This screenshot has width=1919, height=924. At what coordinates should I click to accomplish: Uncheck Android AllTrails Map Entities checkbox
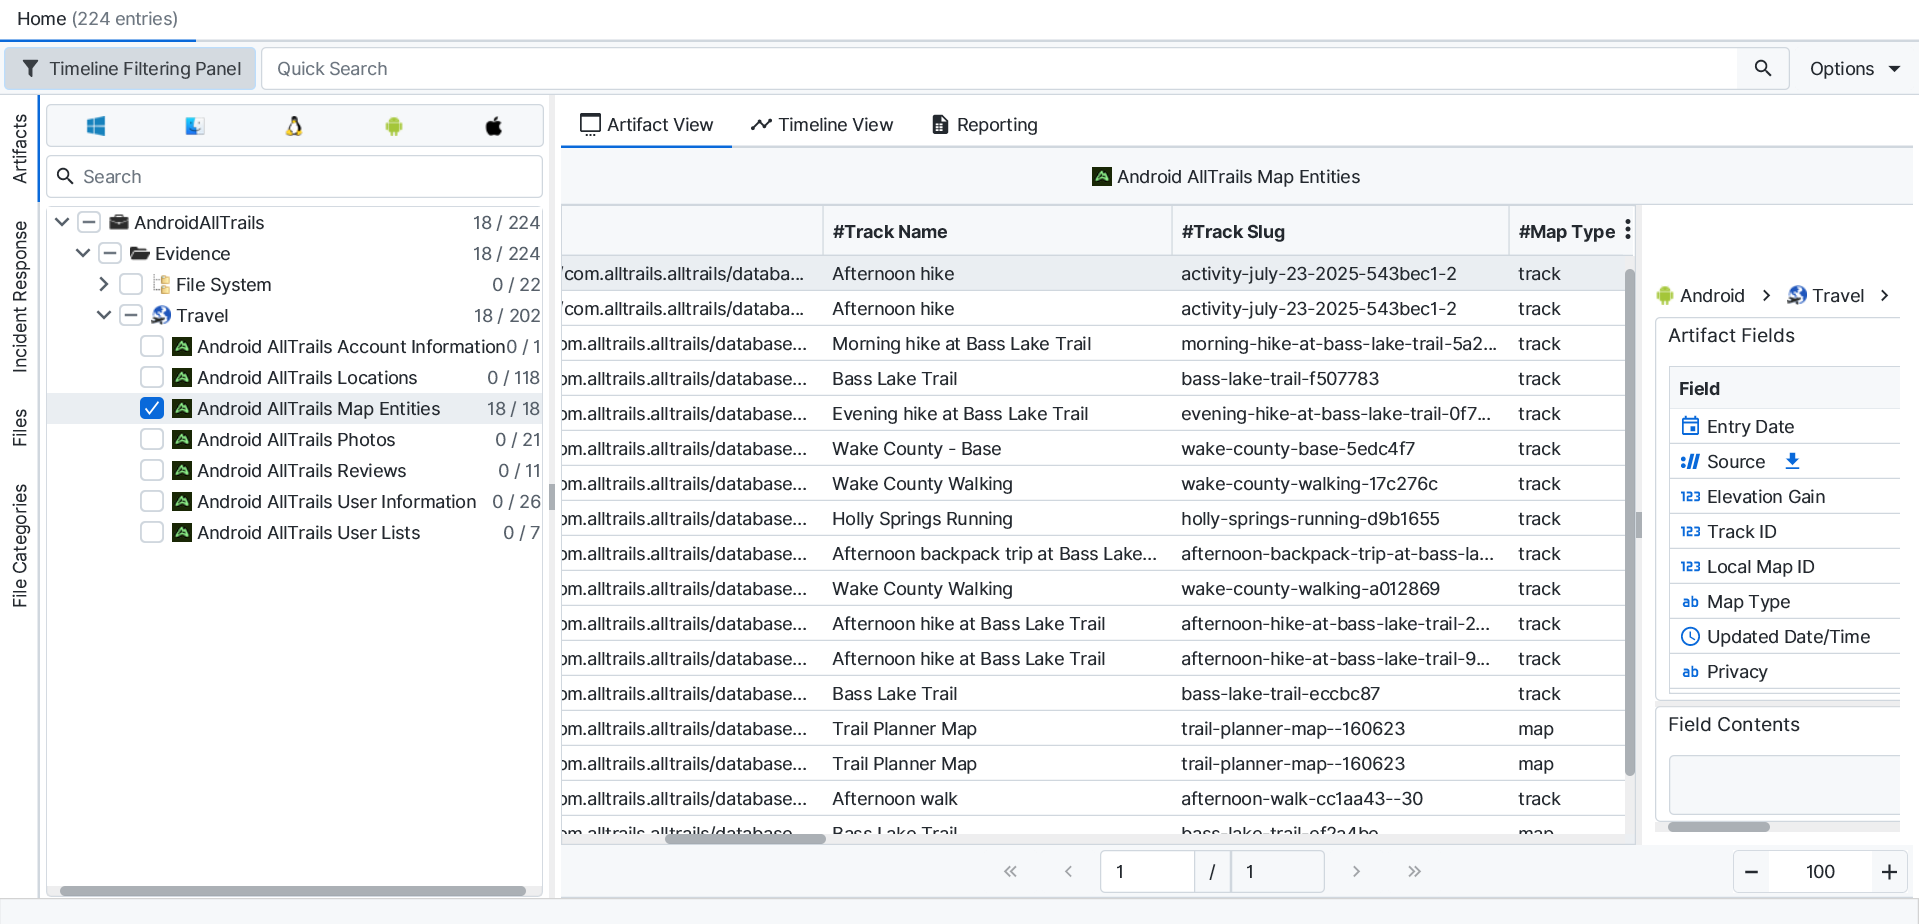(152, 408)
